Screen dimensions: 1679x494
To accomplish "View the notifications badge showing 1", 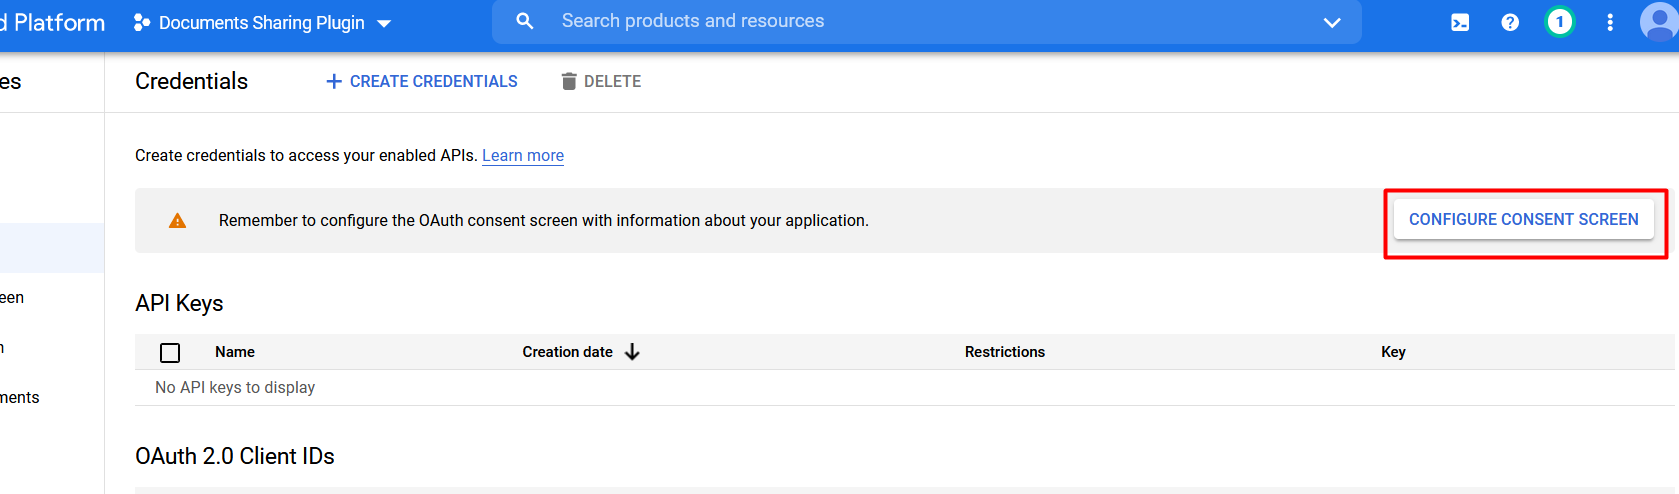I will [1559, 21].
